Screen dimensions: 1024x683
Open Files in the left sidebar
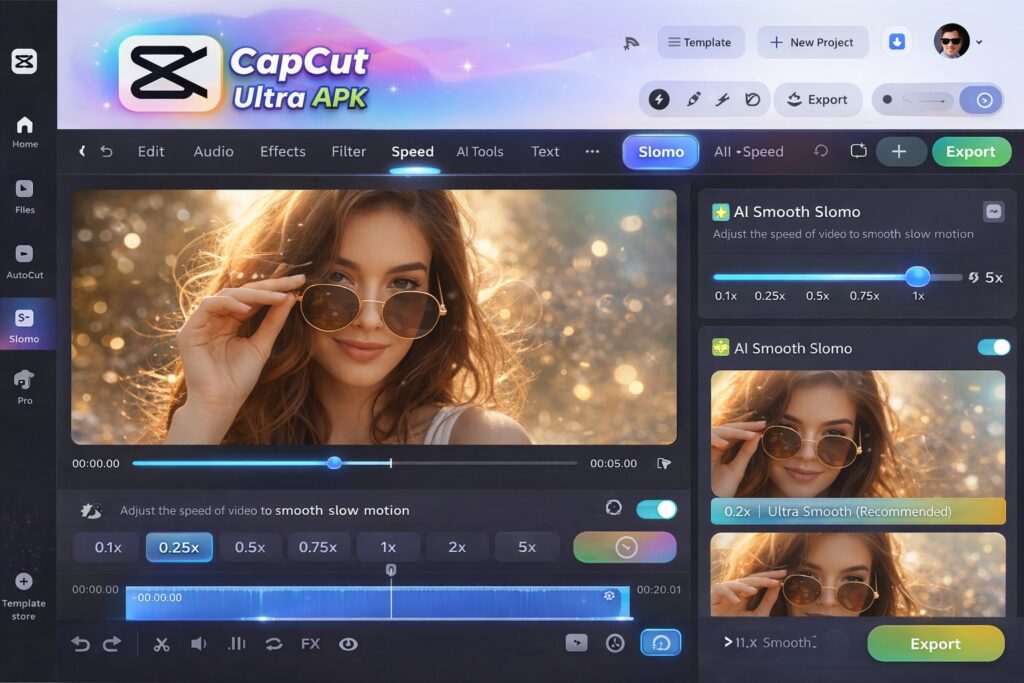pos(25,195)
